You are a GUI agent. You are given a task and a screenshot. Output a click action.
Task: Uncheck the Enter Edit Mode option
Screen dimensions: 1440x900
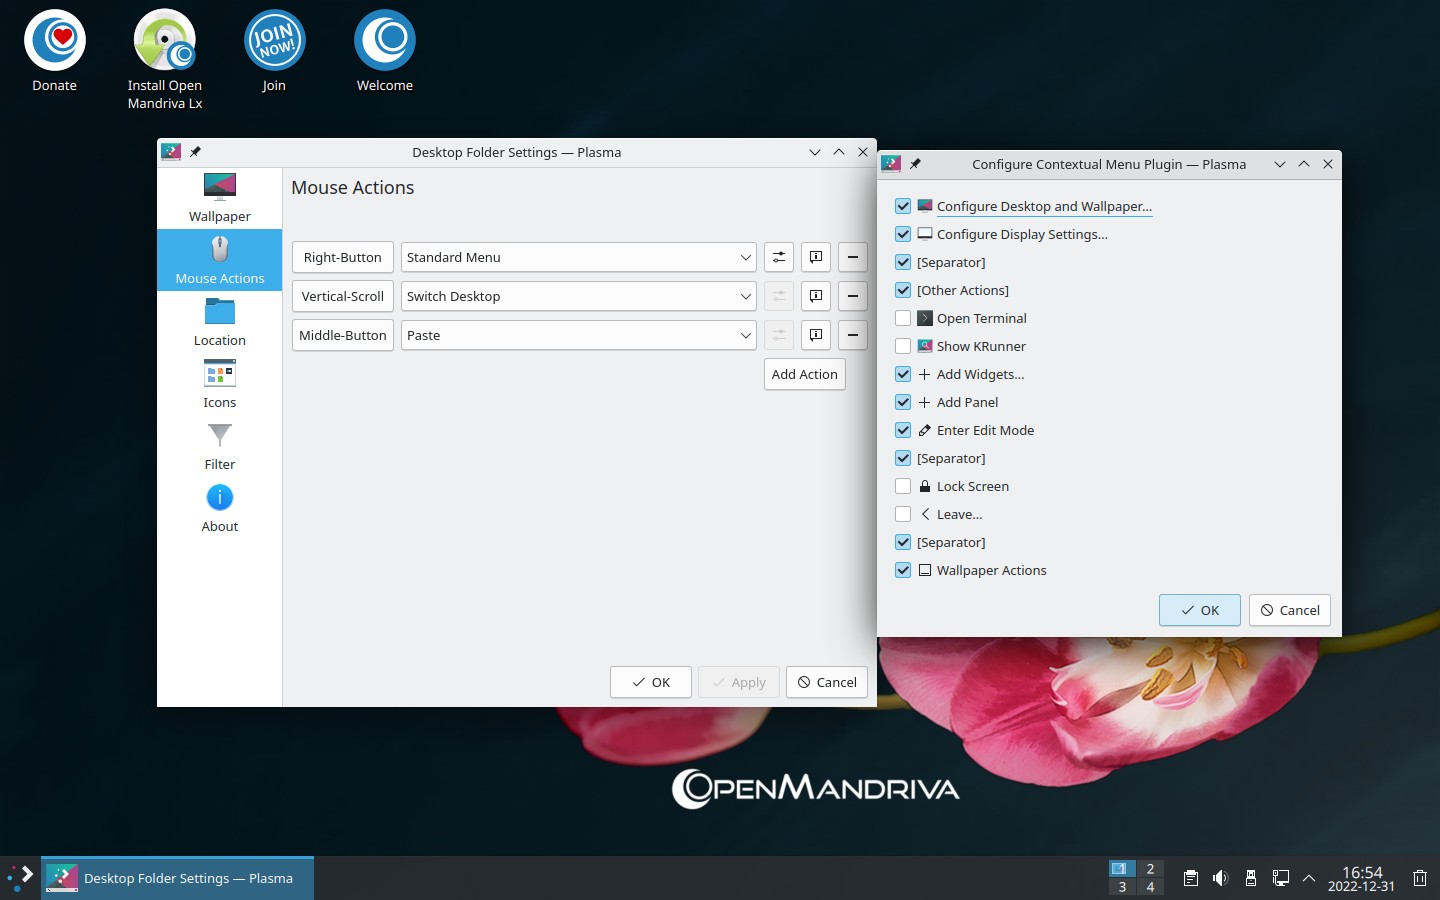(x=903, y=430)
